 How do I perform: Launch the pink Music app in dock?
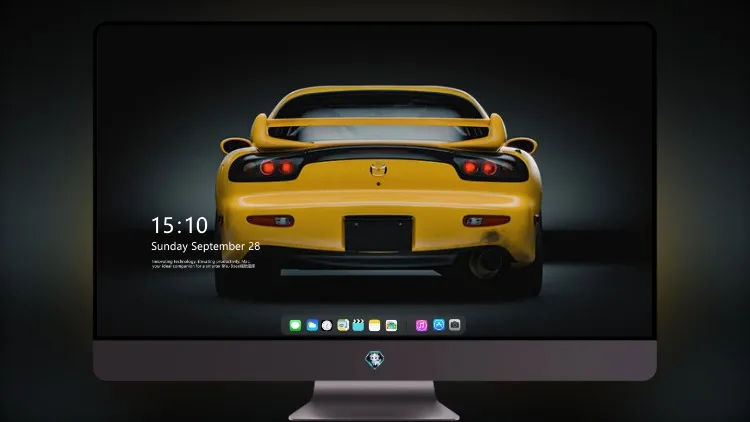(x=421, y=325)
